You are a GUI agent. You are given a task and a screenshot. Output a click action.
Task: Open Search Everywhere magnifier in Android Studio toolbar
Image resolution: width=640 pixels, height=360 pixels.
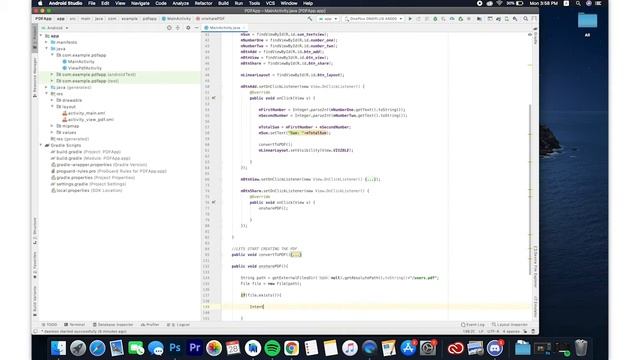coord(526,19)
